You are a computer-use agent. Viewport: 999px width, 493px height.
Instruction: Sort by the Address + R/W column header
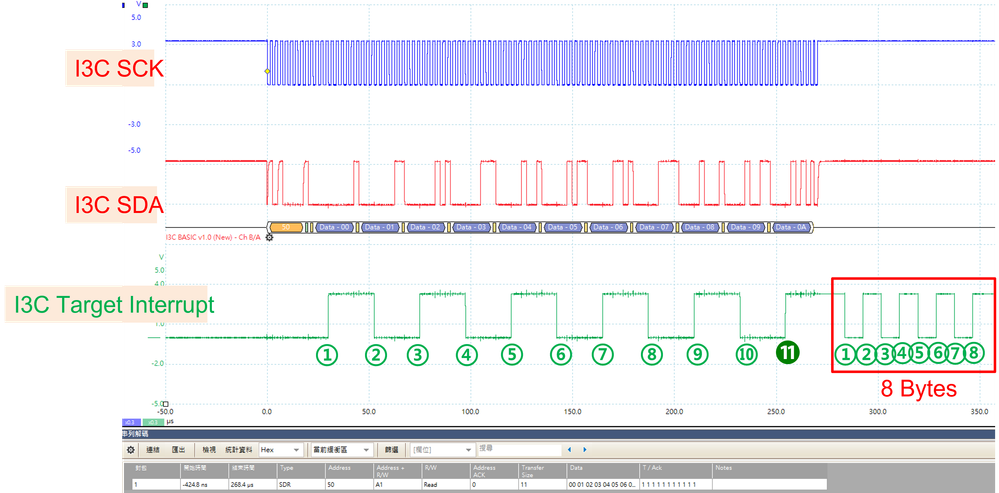[x=398, y=470]
